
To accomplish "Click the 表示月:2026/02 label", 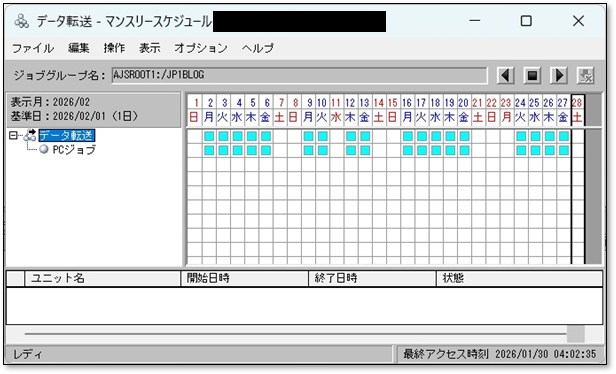I will (x=50, y=102).
